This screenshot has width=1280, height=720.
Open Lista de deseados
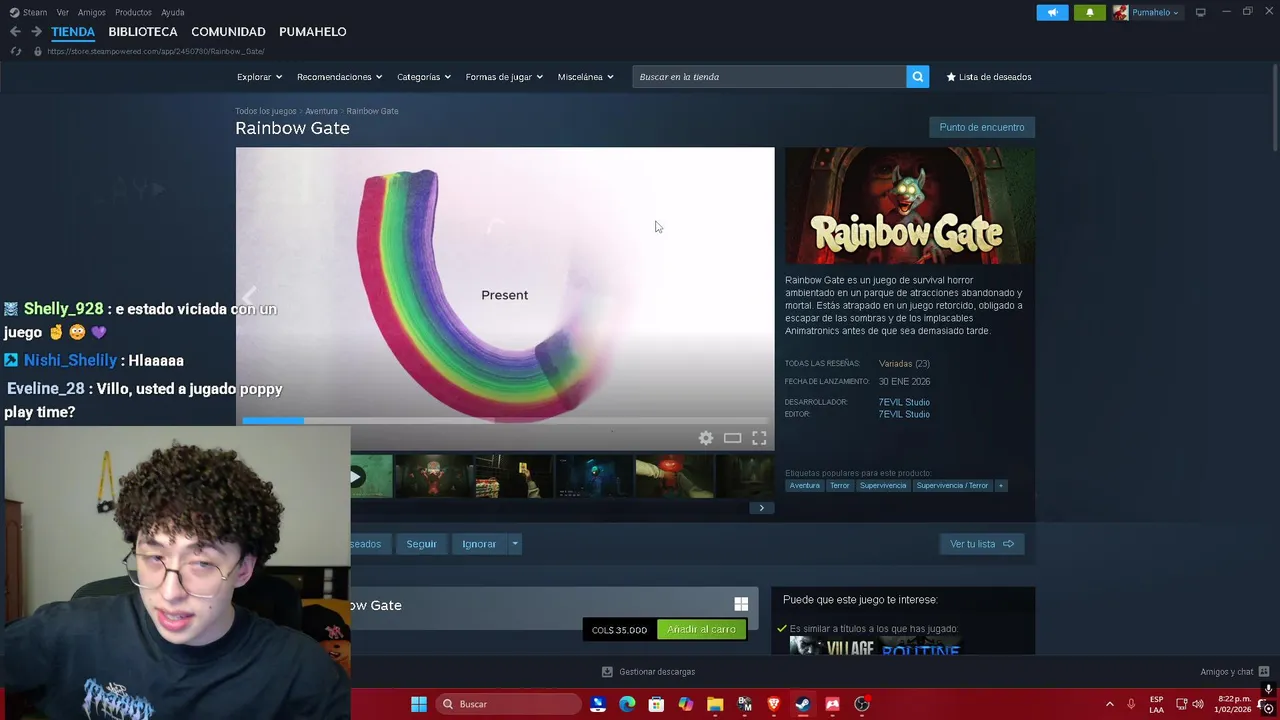[x=989, y=77]
